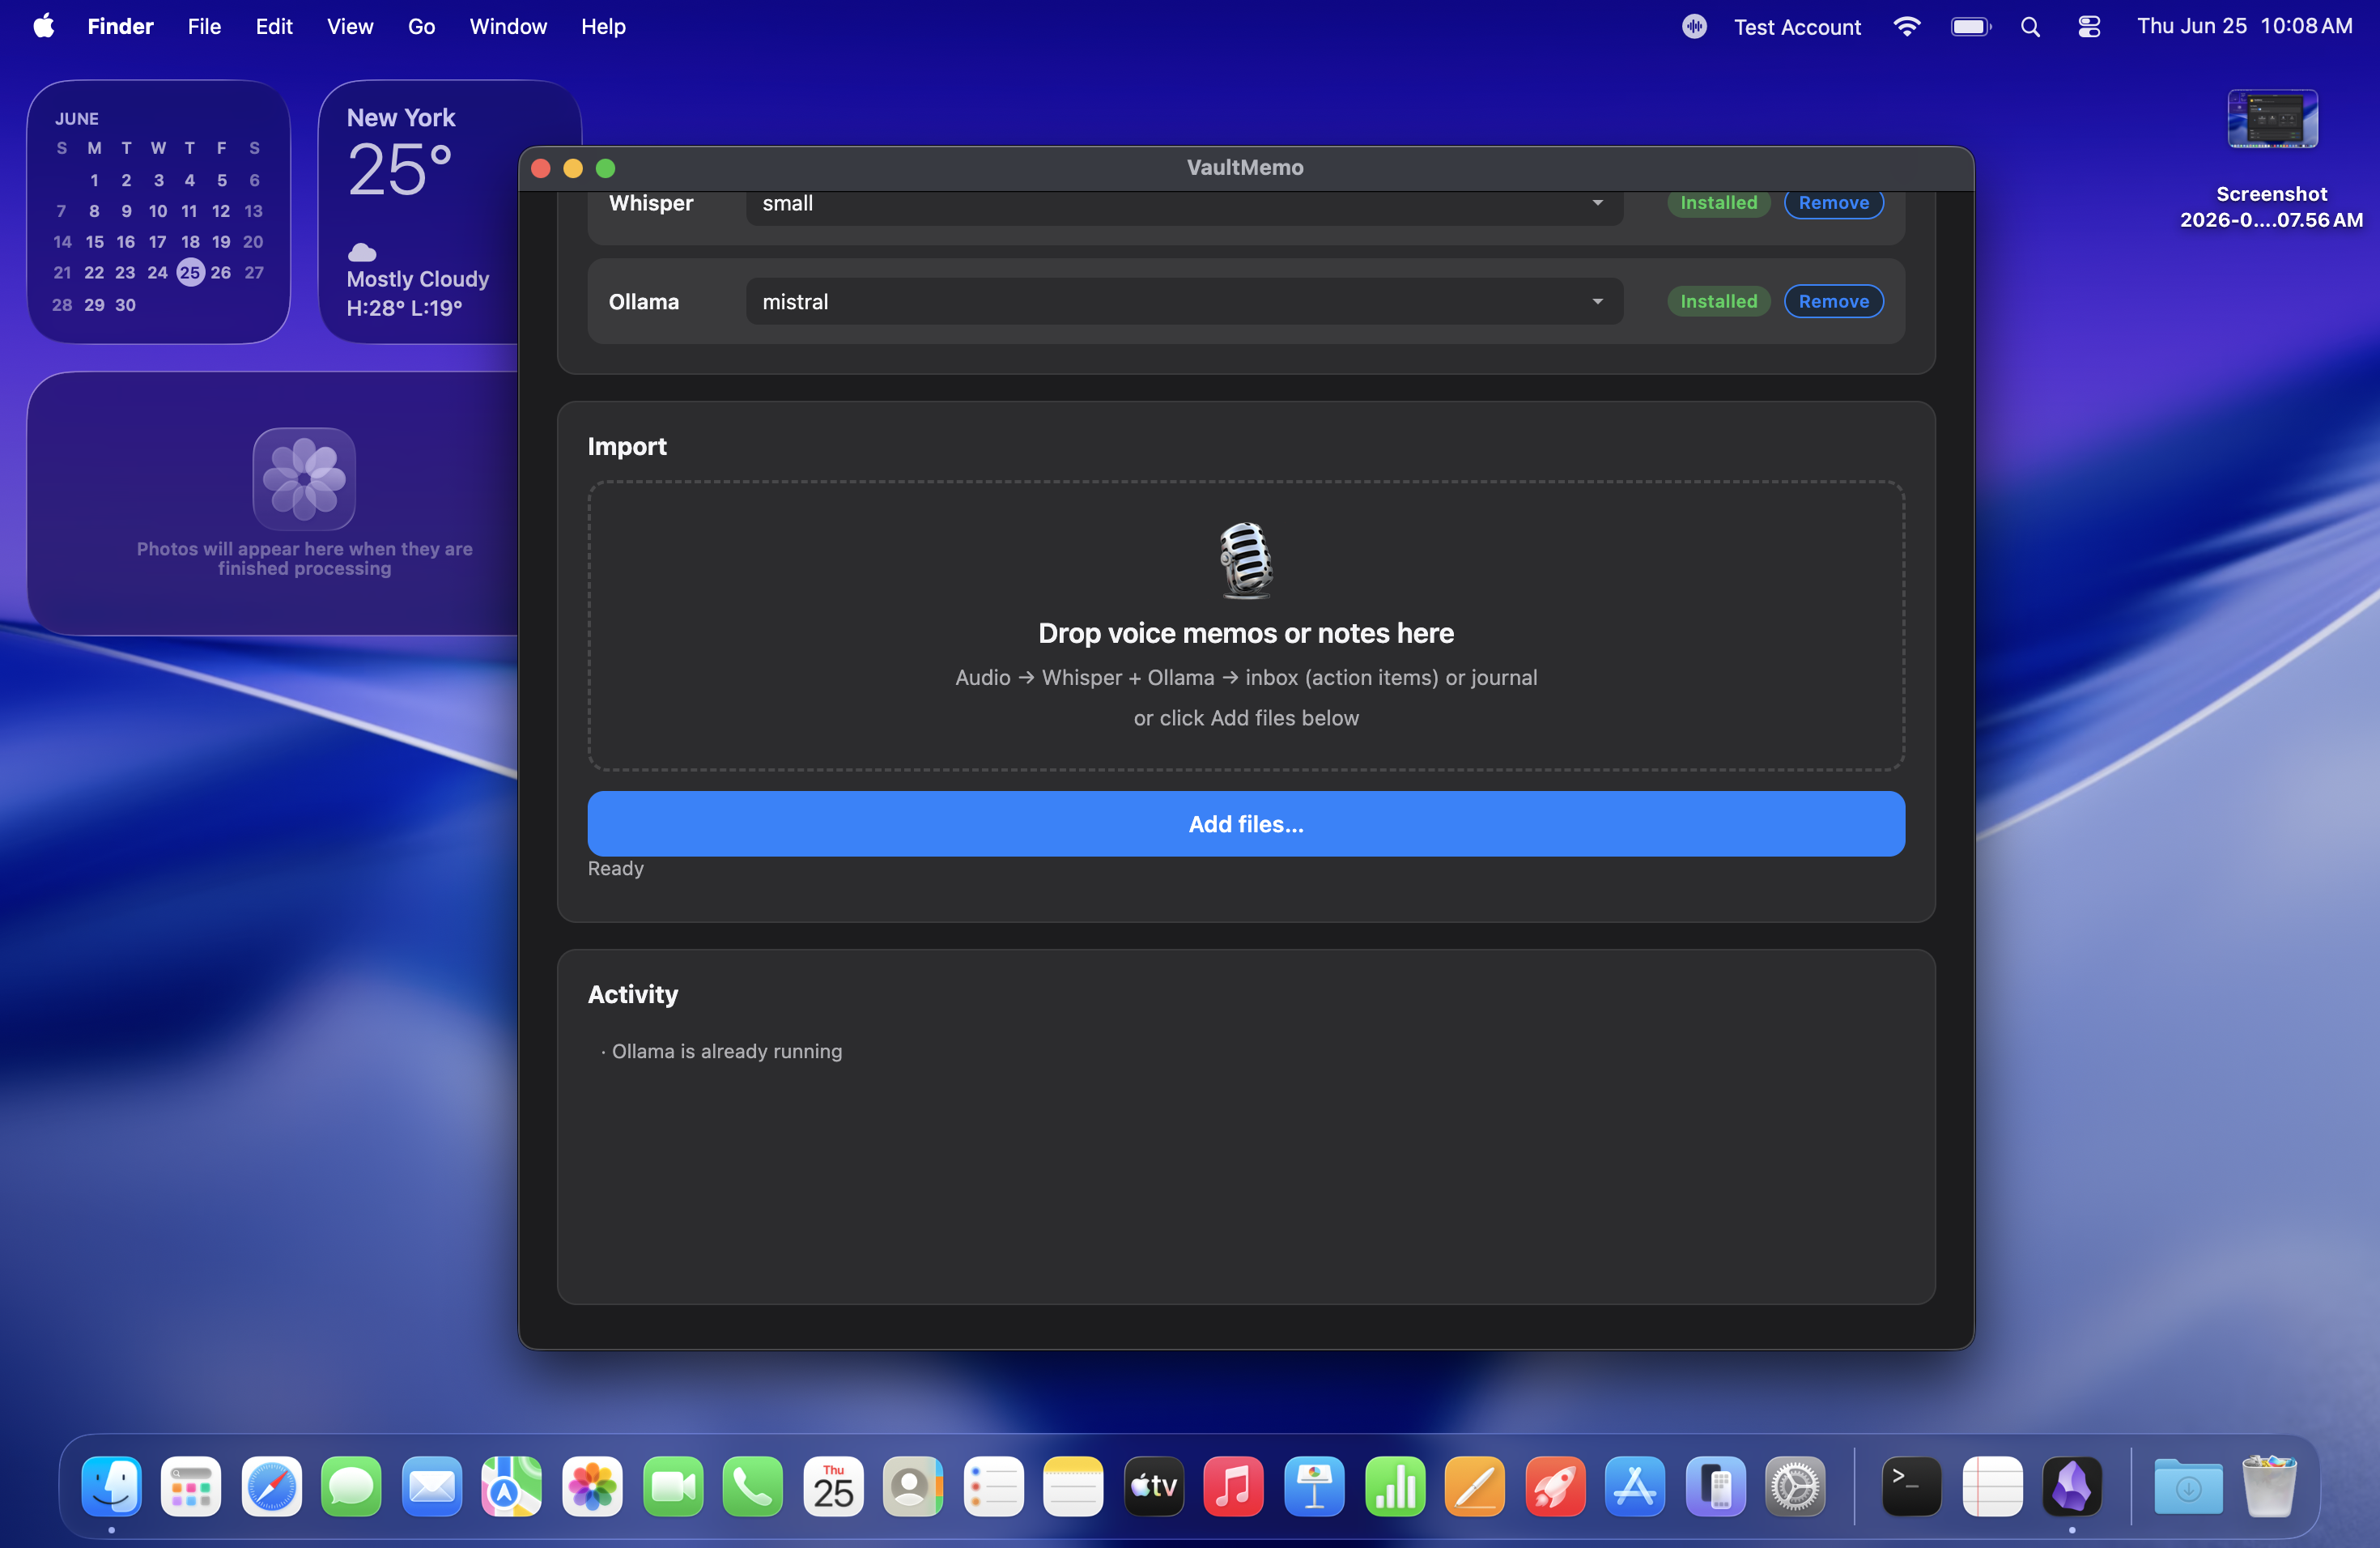Open Control Center from the menu bar

[x=2089, y=27]
